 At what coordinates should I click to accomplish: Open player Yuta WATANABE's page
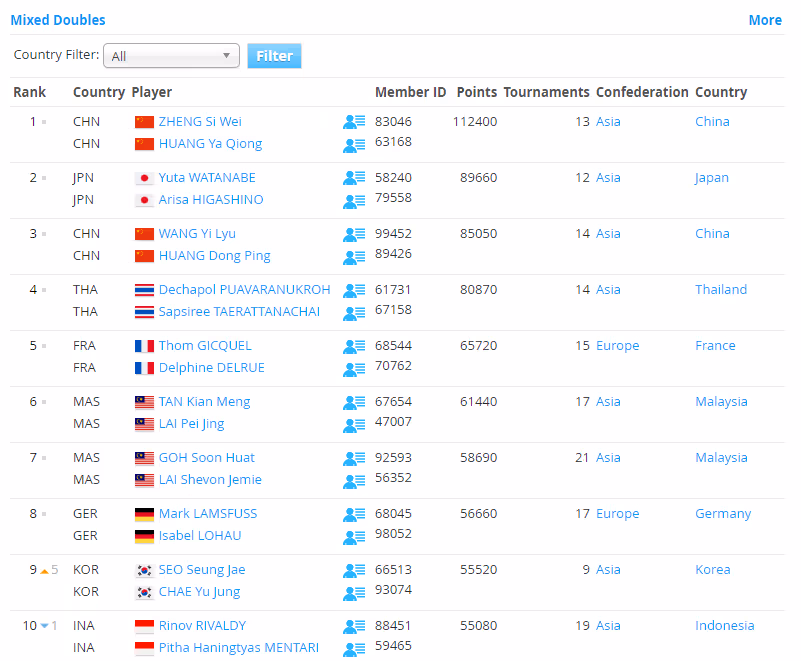[x=207, y=178]
